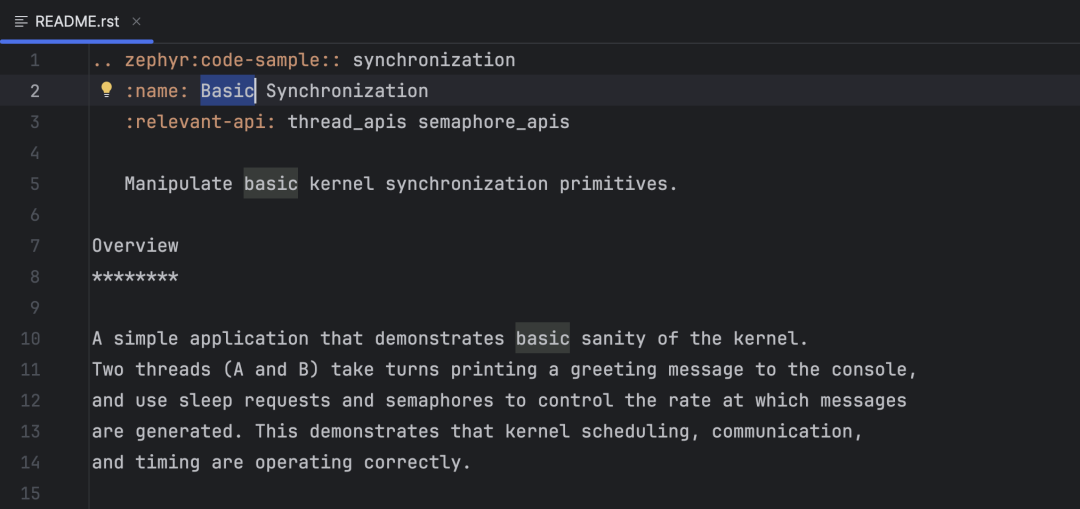The image size is (1080, 509).
Task: Click line number 14 in the gutter
Action: coord(30,463)
